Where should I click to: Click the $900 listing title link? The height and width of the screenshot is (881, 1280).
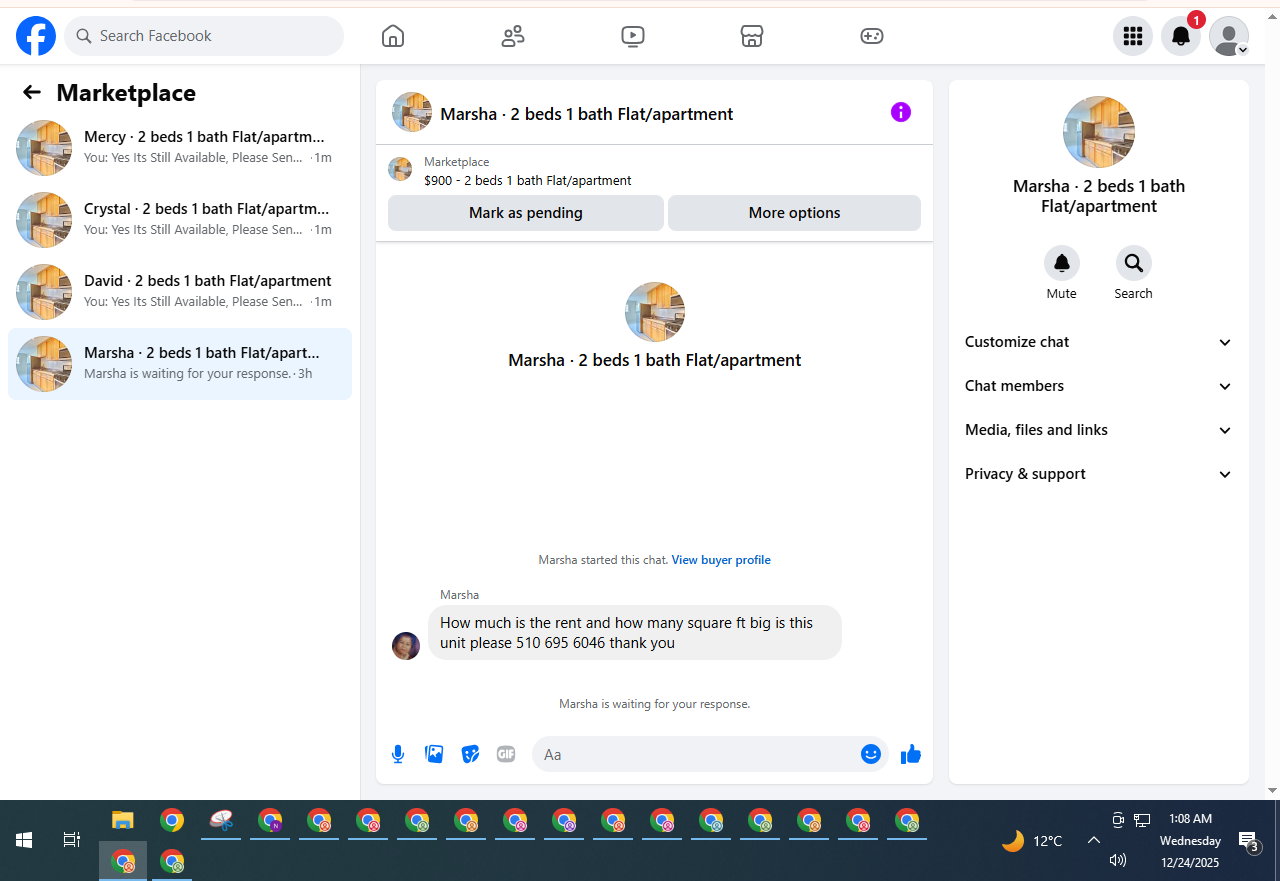pyautogui.click(x=528, y=181)
